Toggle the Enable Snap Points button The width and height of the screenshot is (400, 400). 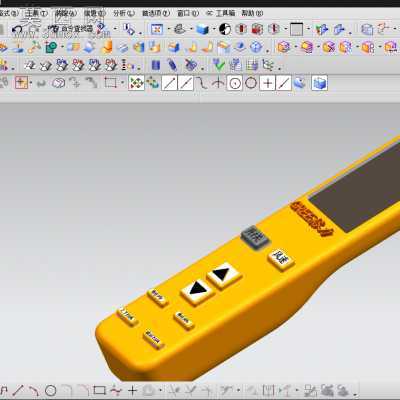[136, 83]
